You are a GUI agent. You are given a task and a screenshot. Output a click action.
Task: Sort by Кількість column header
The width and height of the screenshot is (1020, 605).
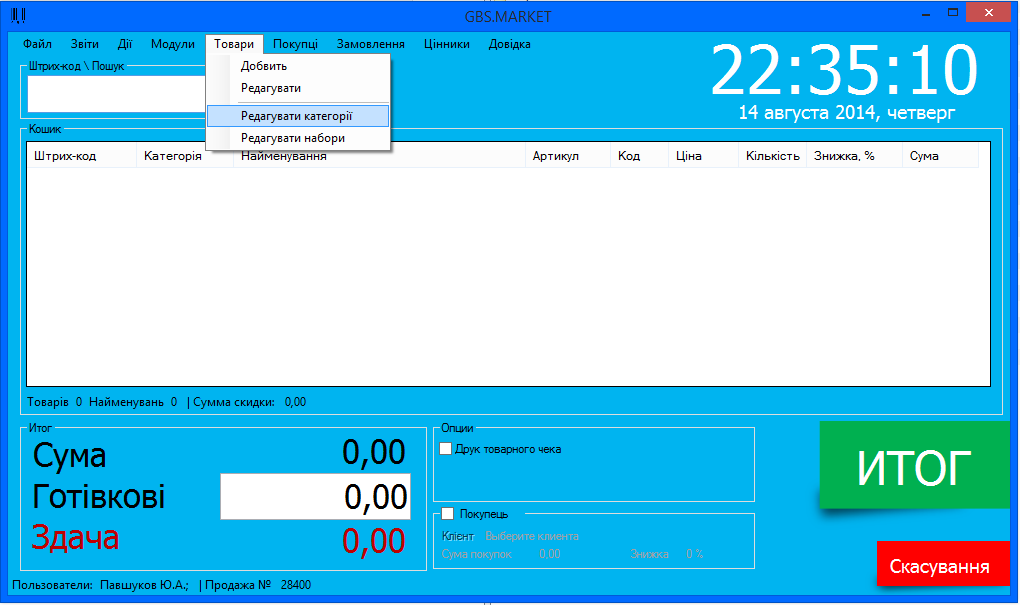click(772, 156)
